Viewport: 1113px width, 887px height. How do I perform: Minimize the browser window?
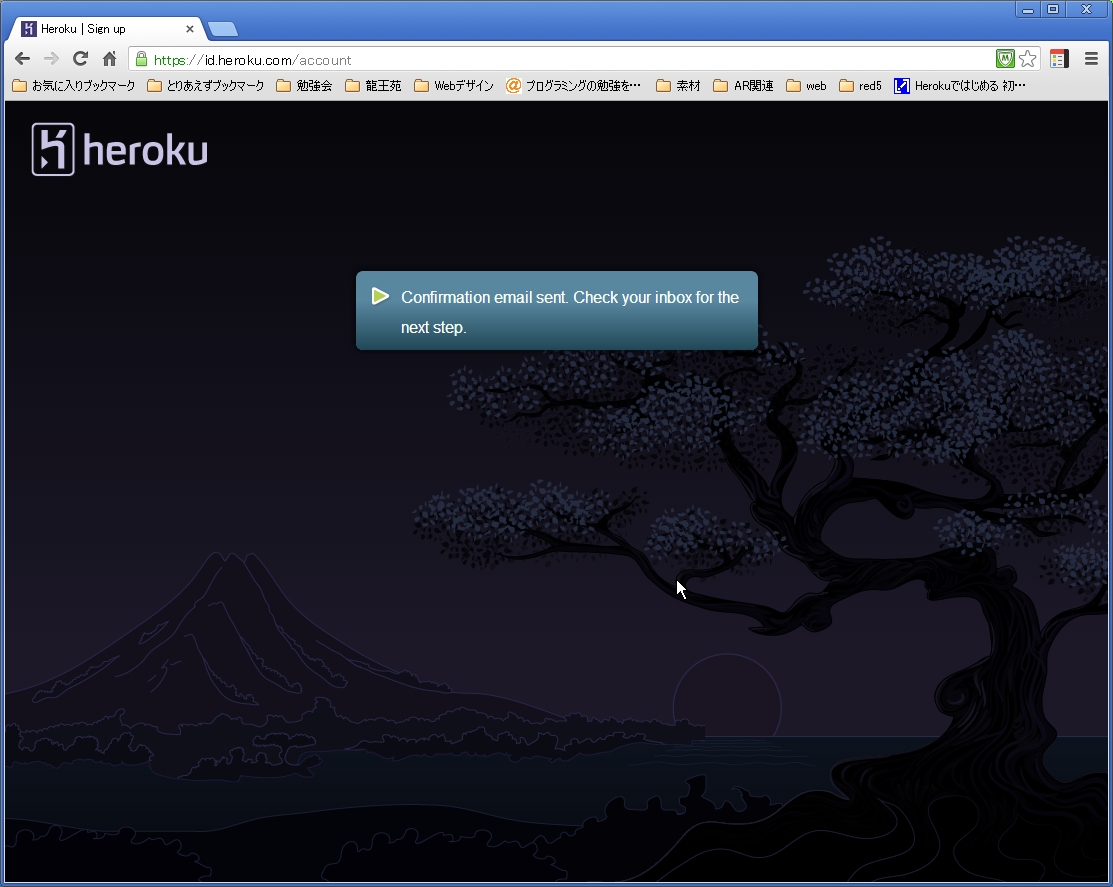pyautogui.click(x=1028, y=9)
